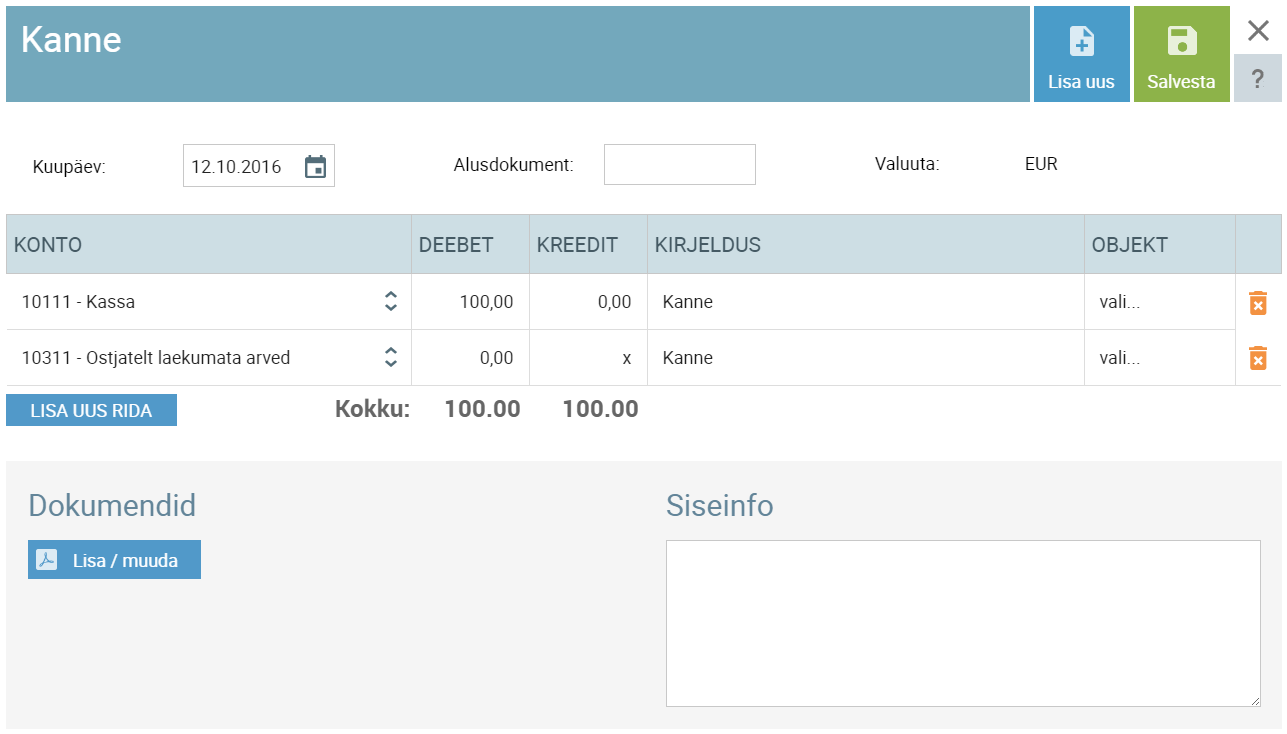Click the PDF icon on Lisa / muuda
Image resolution: width=1287 pixels, height=734 pixels.
tap(47, 560)
